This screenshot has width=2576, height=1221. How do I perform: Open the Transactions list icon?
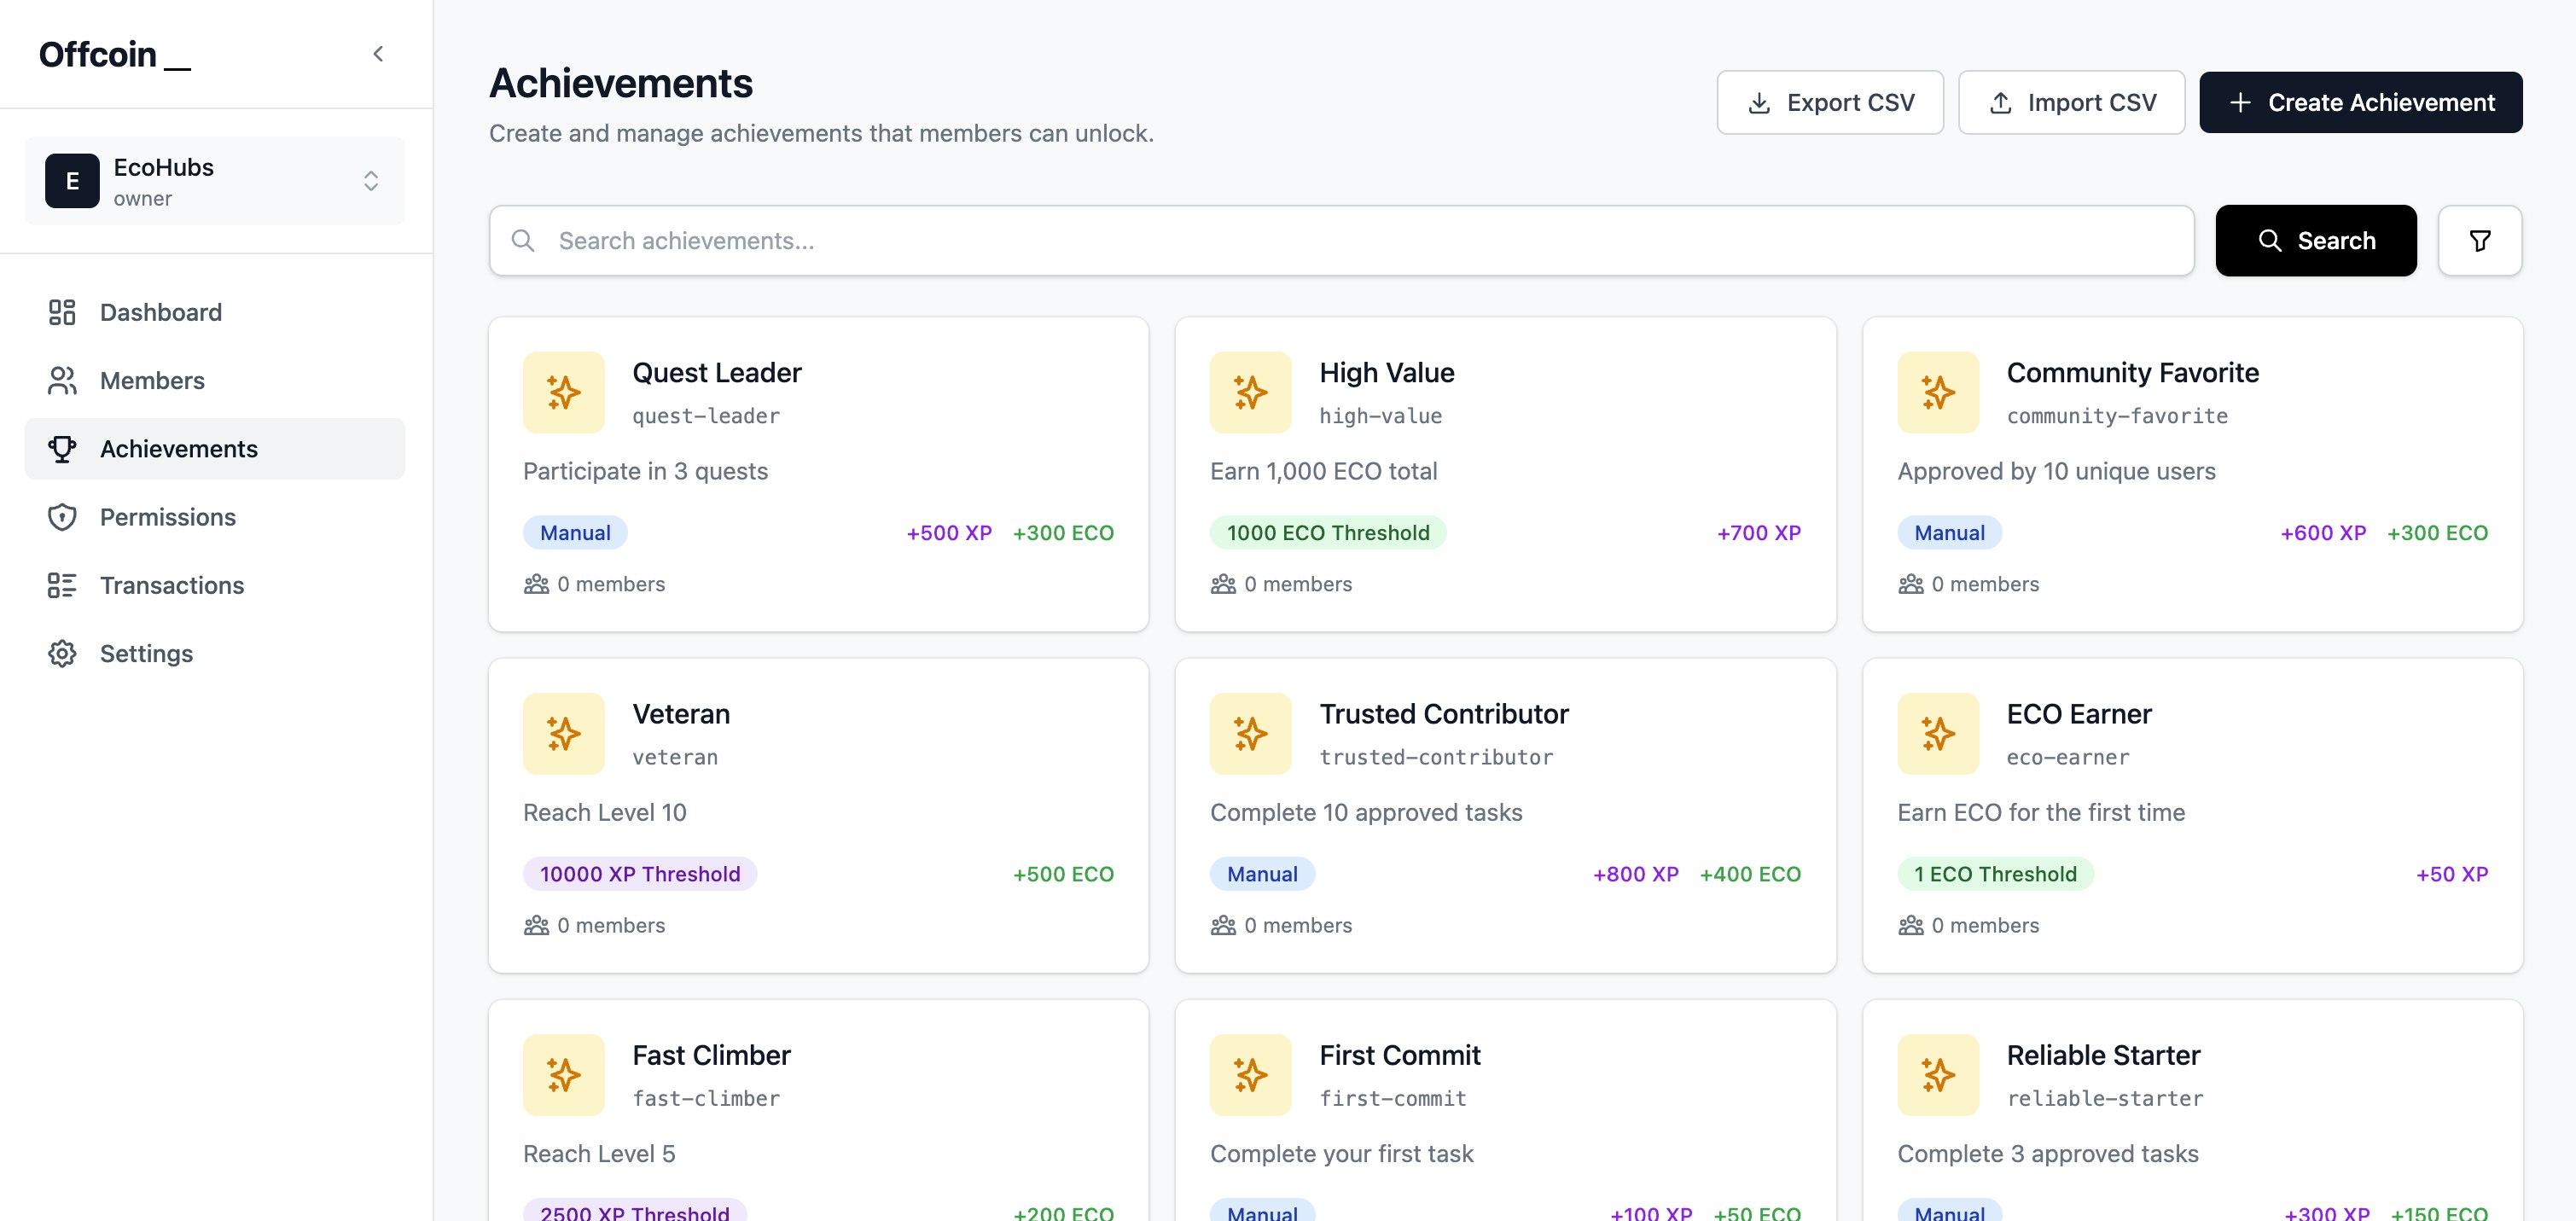62,585
